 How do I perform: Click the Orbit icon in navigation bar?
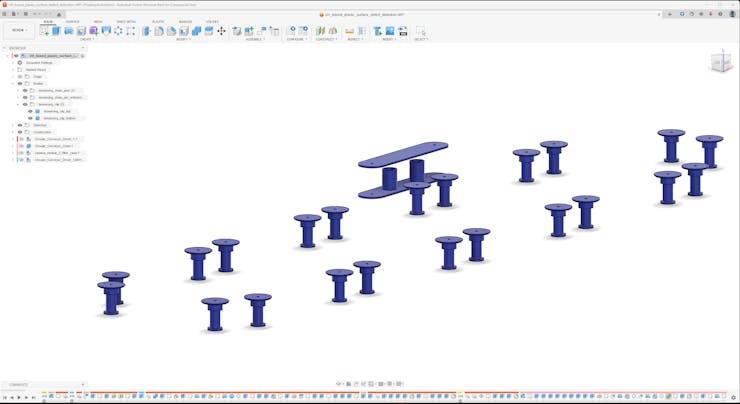[x=338, y=384]
